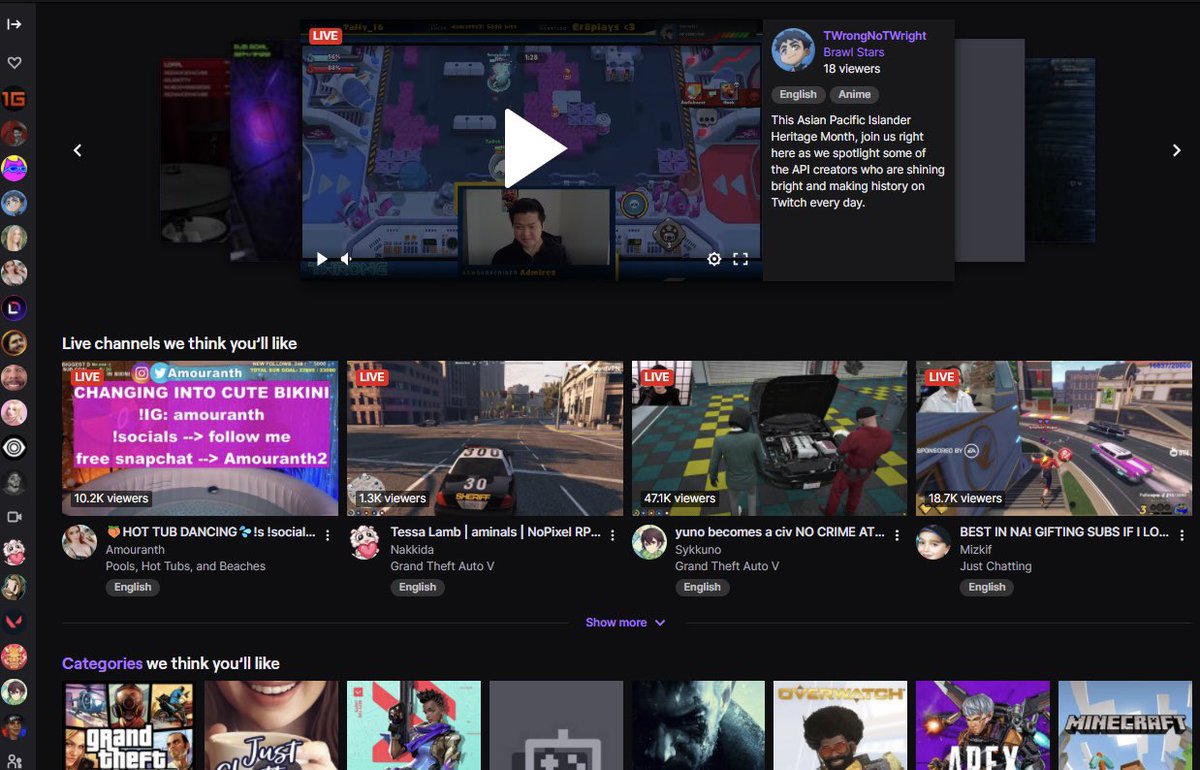Click the English tag under Mizkif
Image resolution: width=1200 pixels, height=770 pixels.
tap(987, 587)
